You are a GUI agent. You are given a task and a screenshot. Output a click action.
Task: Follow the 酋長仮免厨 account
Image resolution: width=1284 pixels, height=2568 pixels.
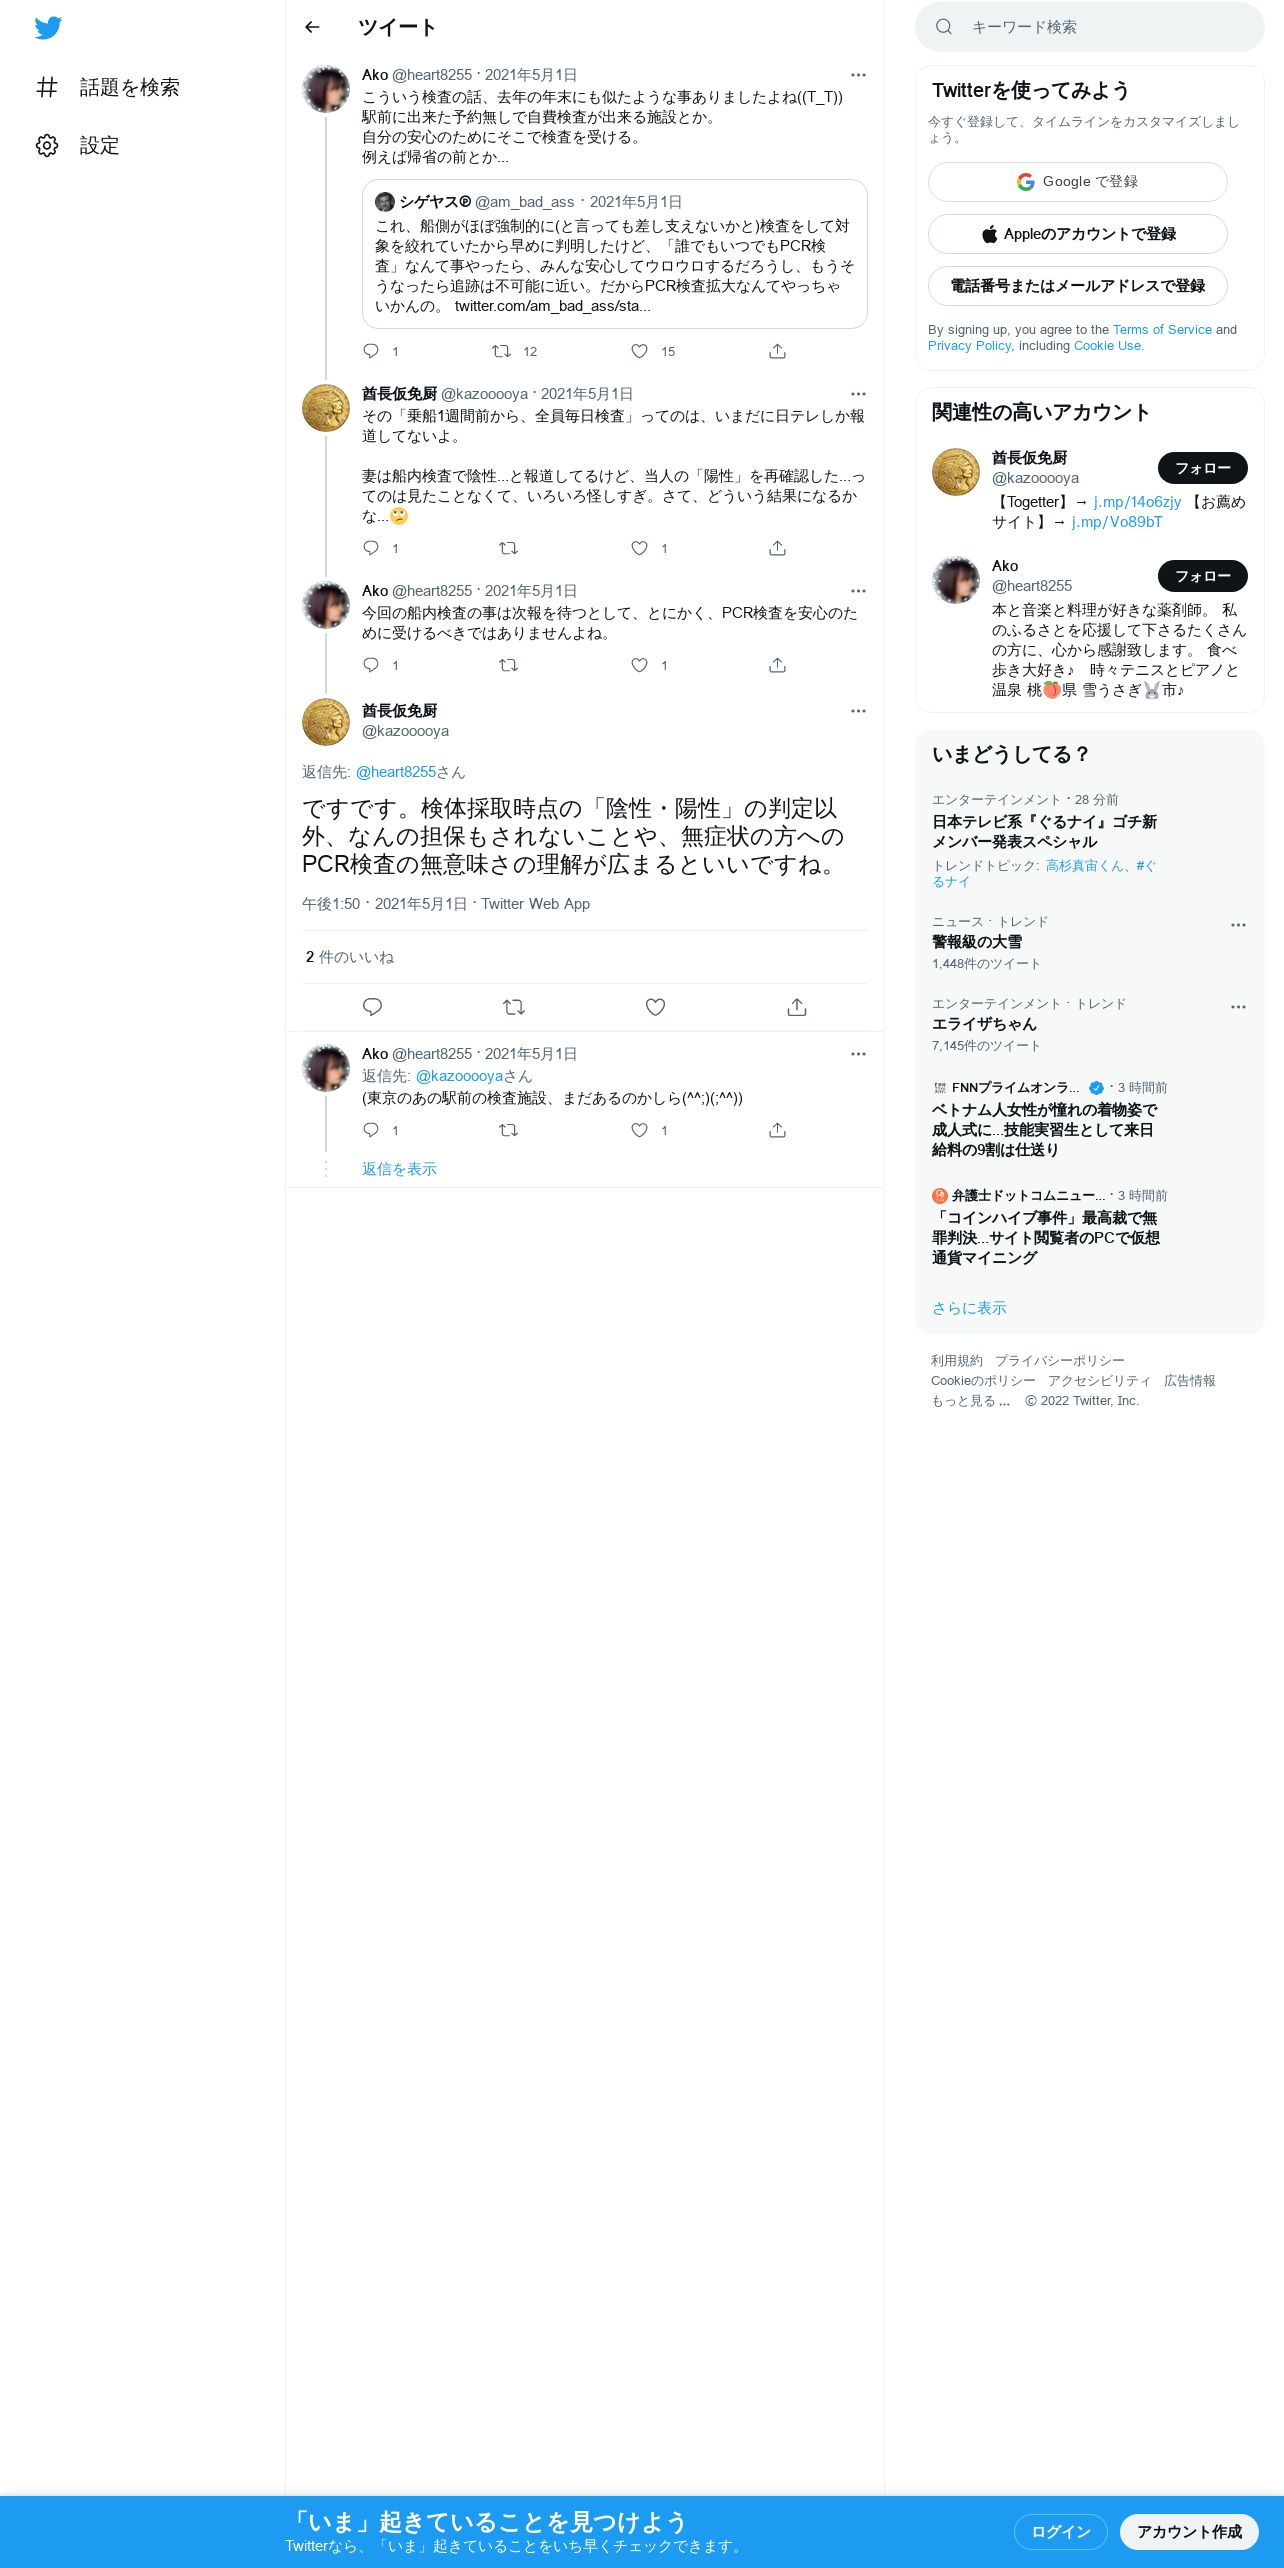point(1202,468)
